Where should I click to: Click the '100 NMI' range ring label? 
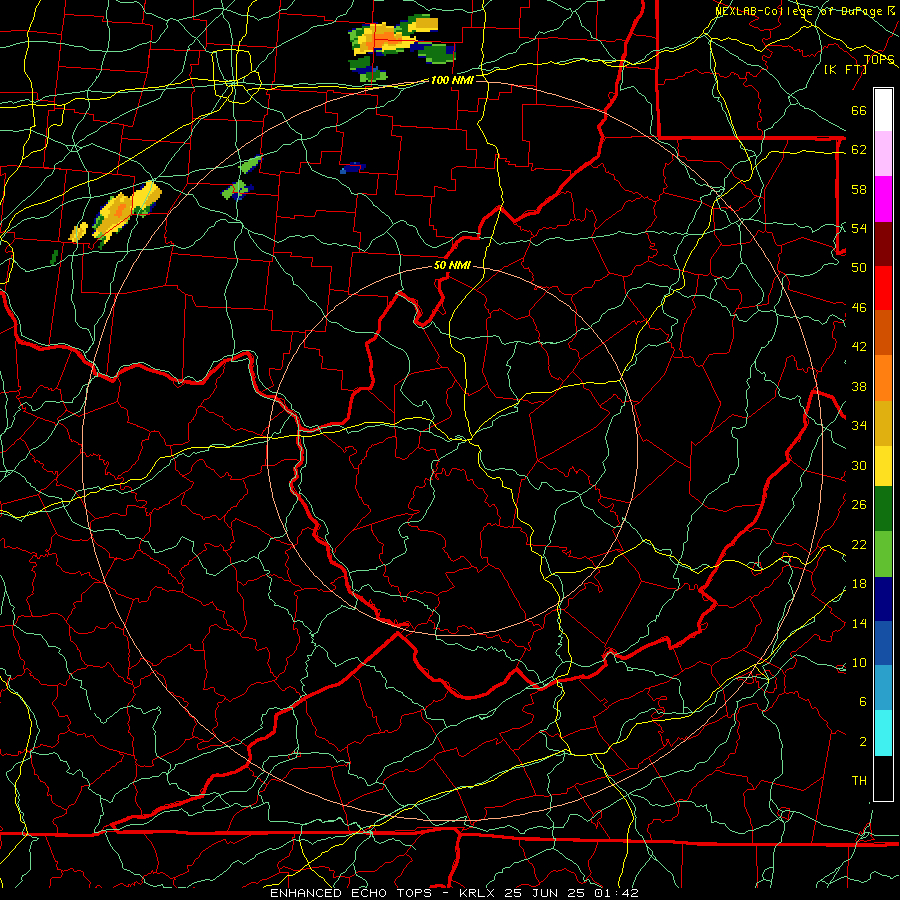[x=452, y=80]
